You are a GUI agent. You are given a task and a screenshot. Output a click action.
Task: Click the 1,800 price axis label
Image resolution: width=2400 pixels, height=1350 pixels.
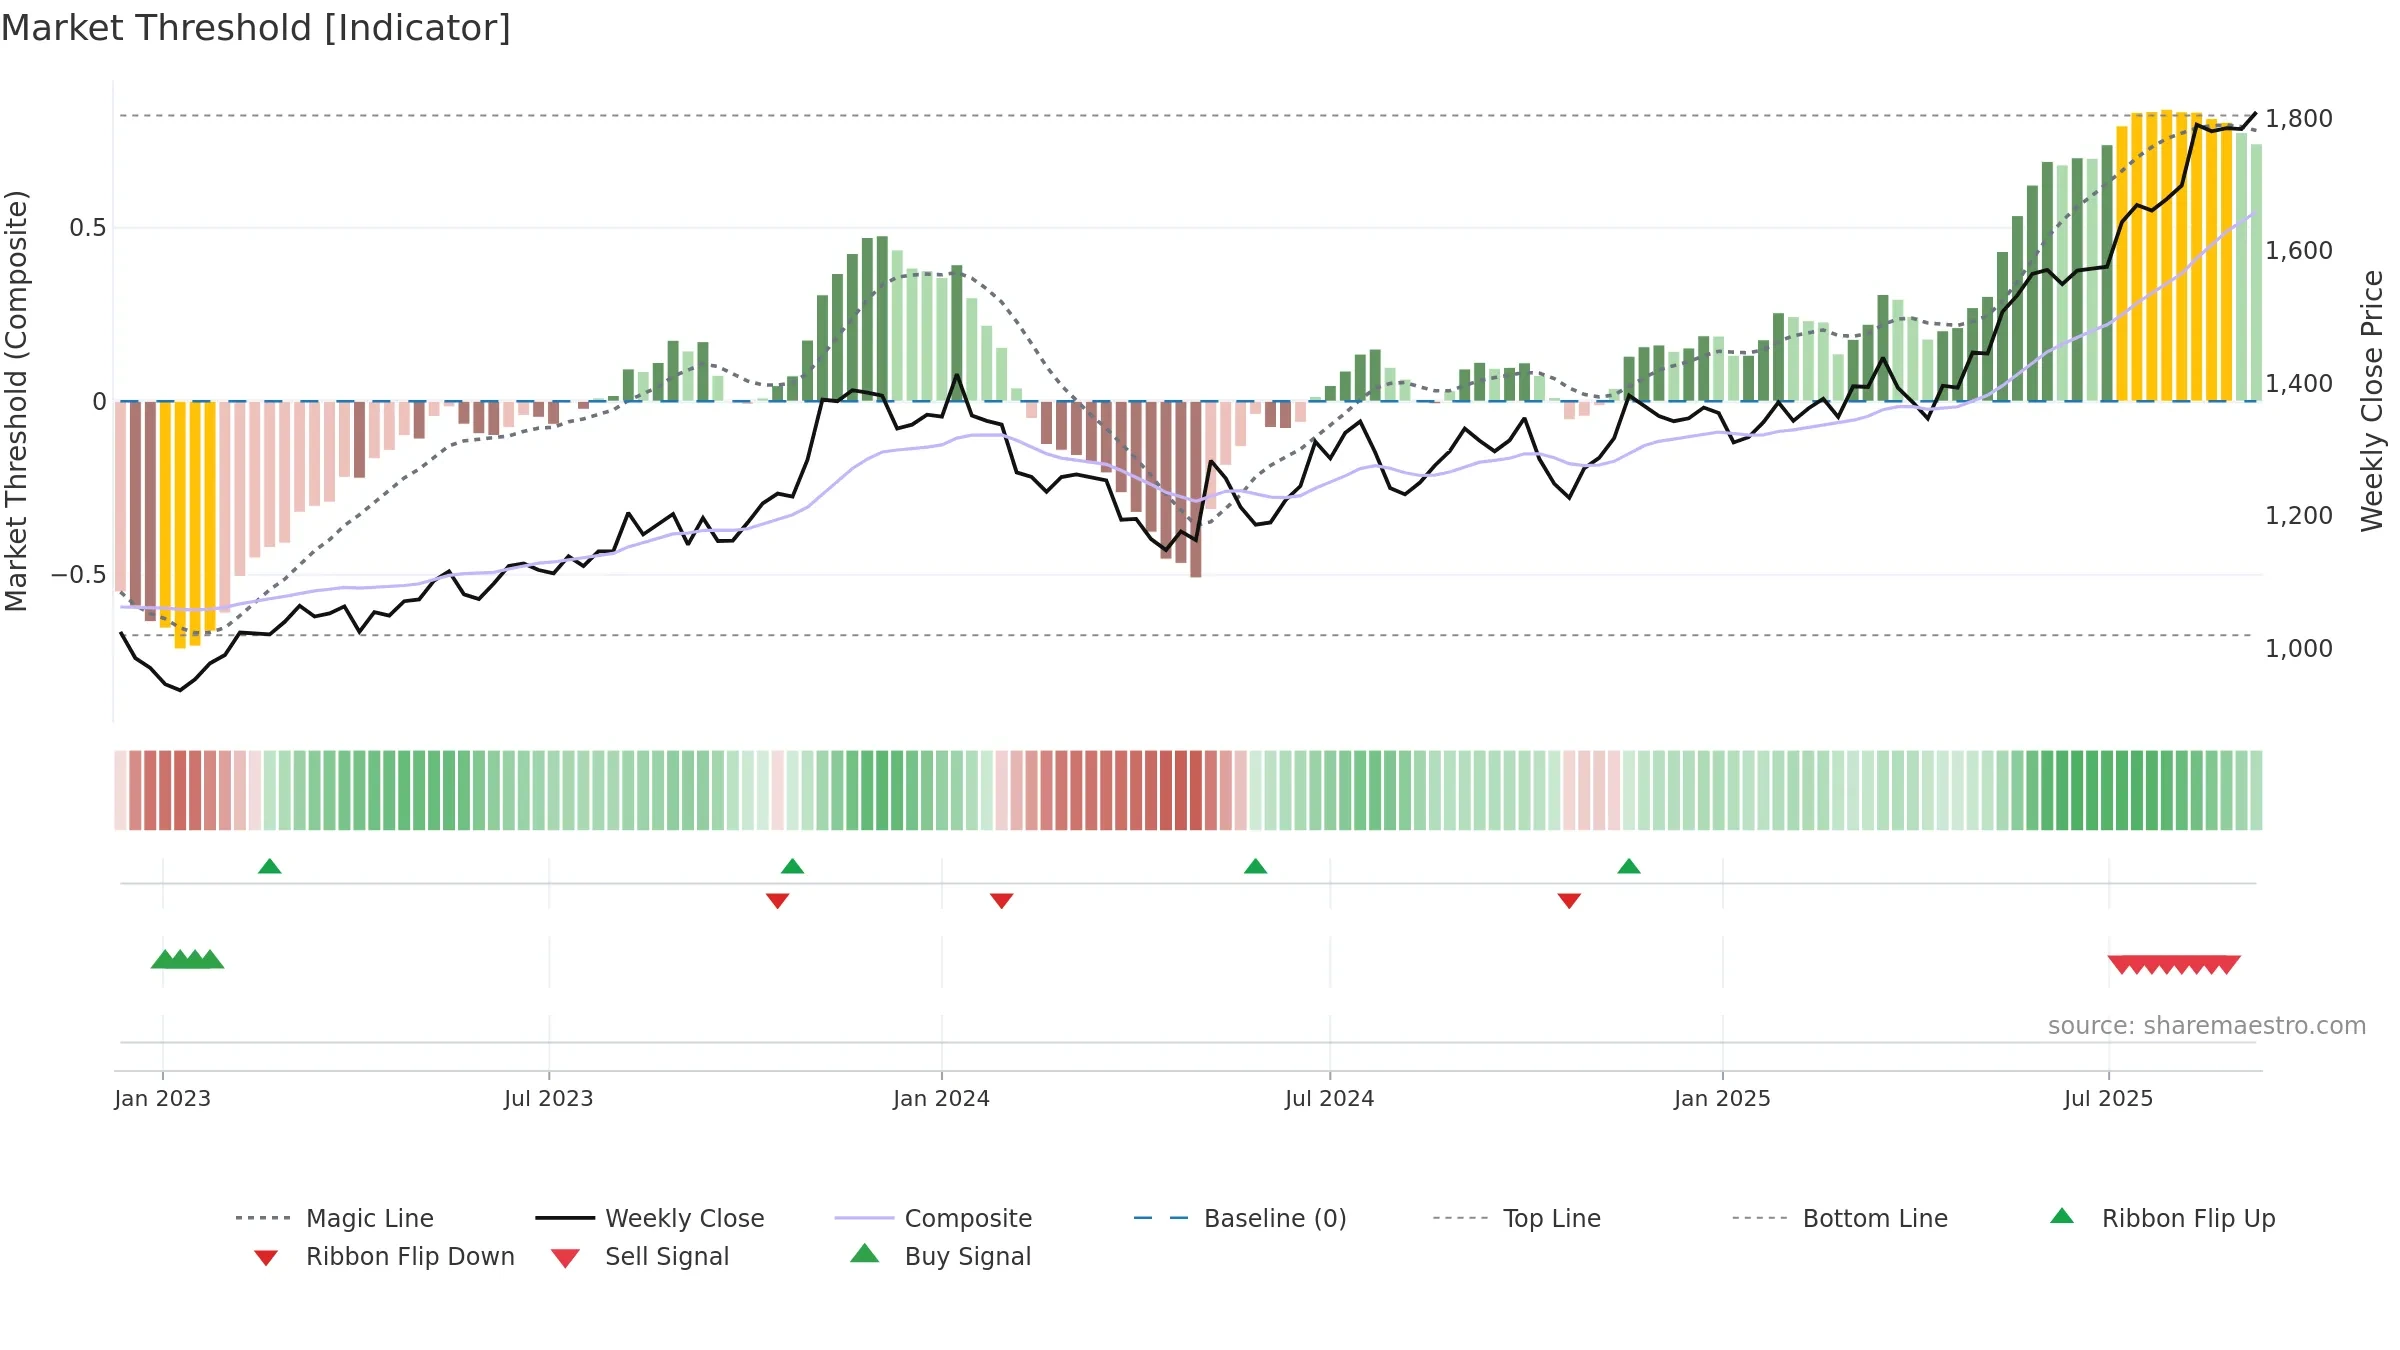(x=2299, y=118)
